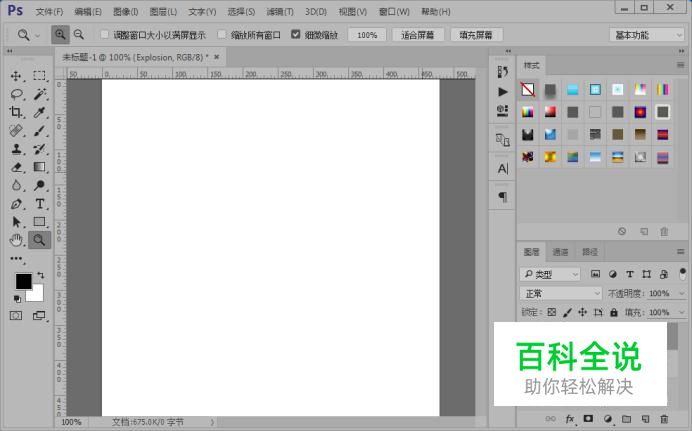This screenshot has width=692, height=431.
Task: Disable scrubby zoom checkbox
Action: [296, 34]
